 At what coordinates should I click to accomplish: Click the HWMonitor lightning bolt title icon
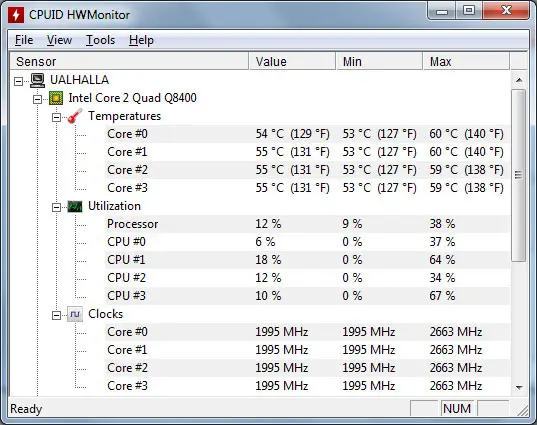point(16,15)
